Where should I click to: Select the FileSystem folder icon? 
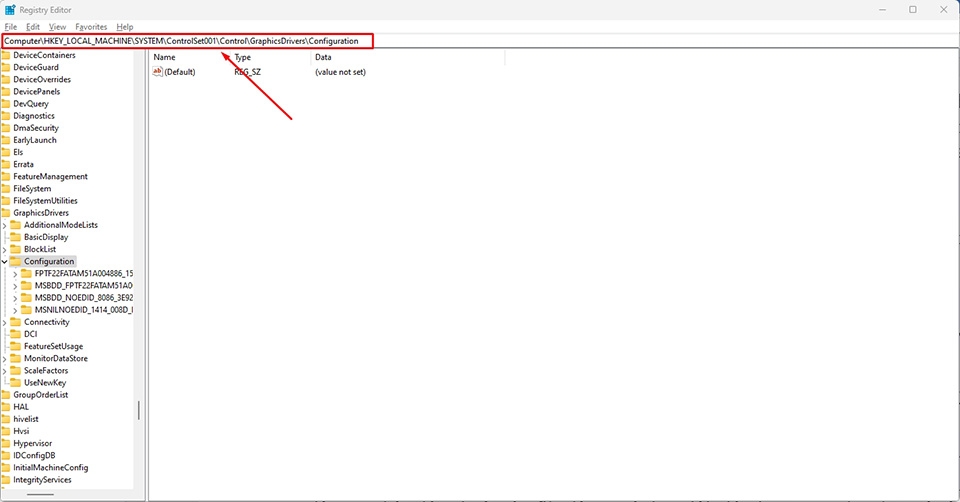point(6,189)
